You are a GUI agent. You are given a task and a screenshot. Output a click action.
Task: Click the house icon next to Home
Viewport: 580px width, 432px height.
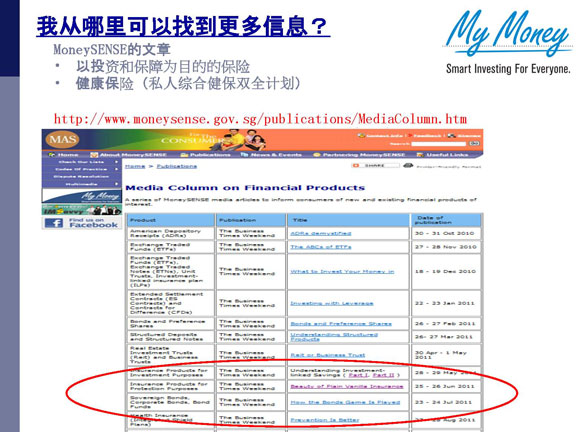coord(52,155)
